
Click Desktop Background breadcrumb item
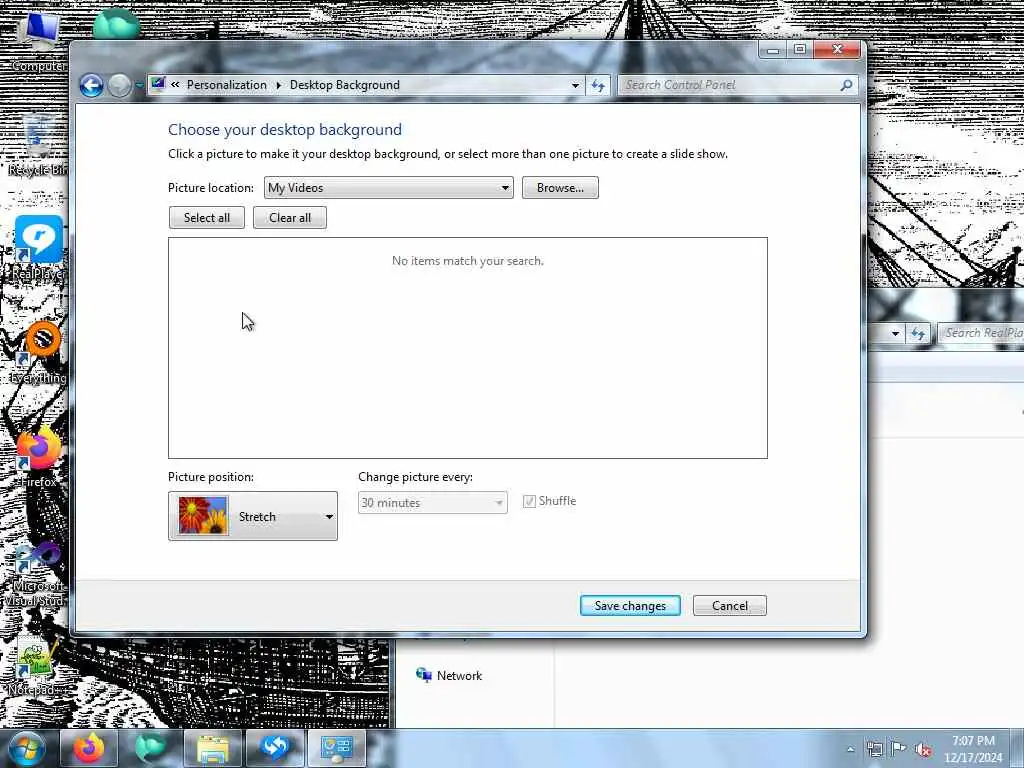pos(345,85)
